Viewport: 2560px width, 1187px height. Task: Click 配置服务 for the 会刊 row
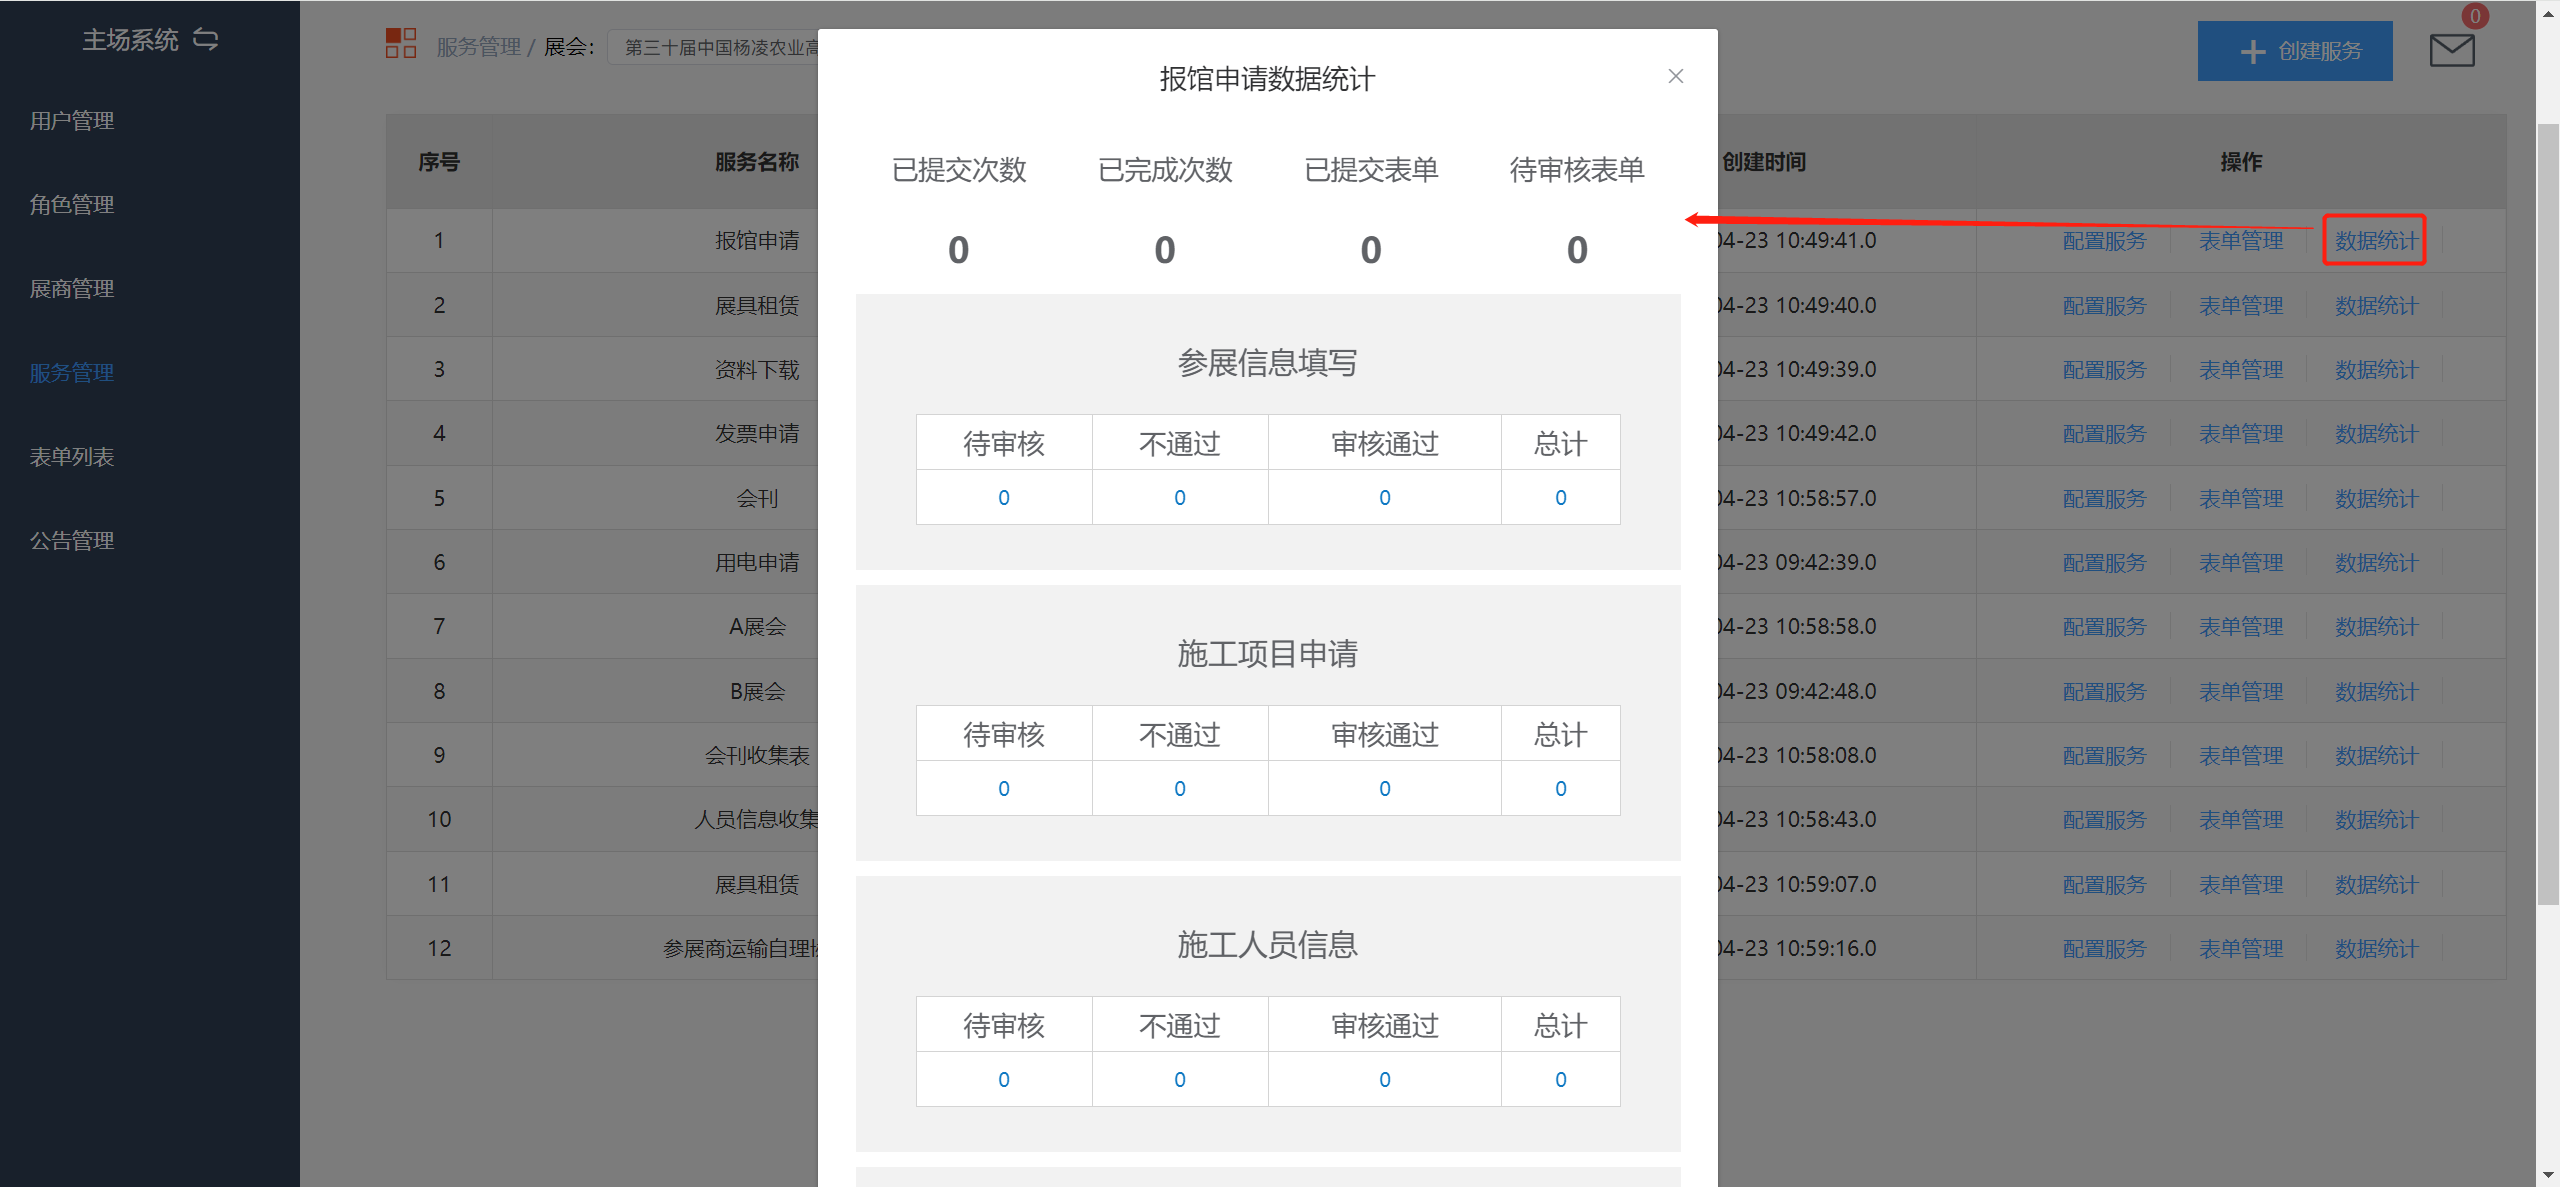tap(2104, 498)
